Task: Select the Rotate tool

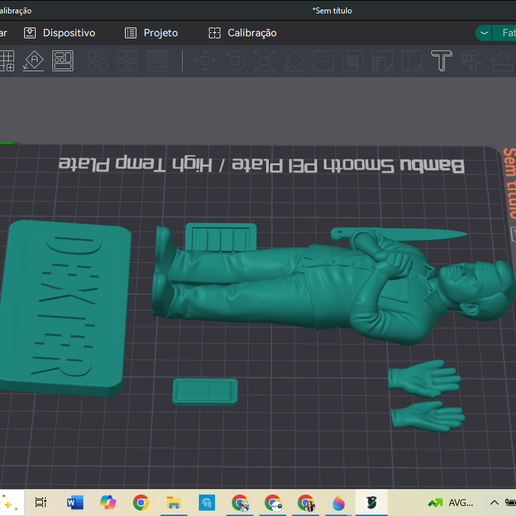Action: coord(235,61)
